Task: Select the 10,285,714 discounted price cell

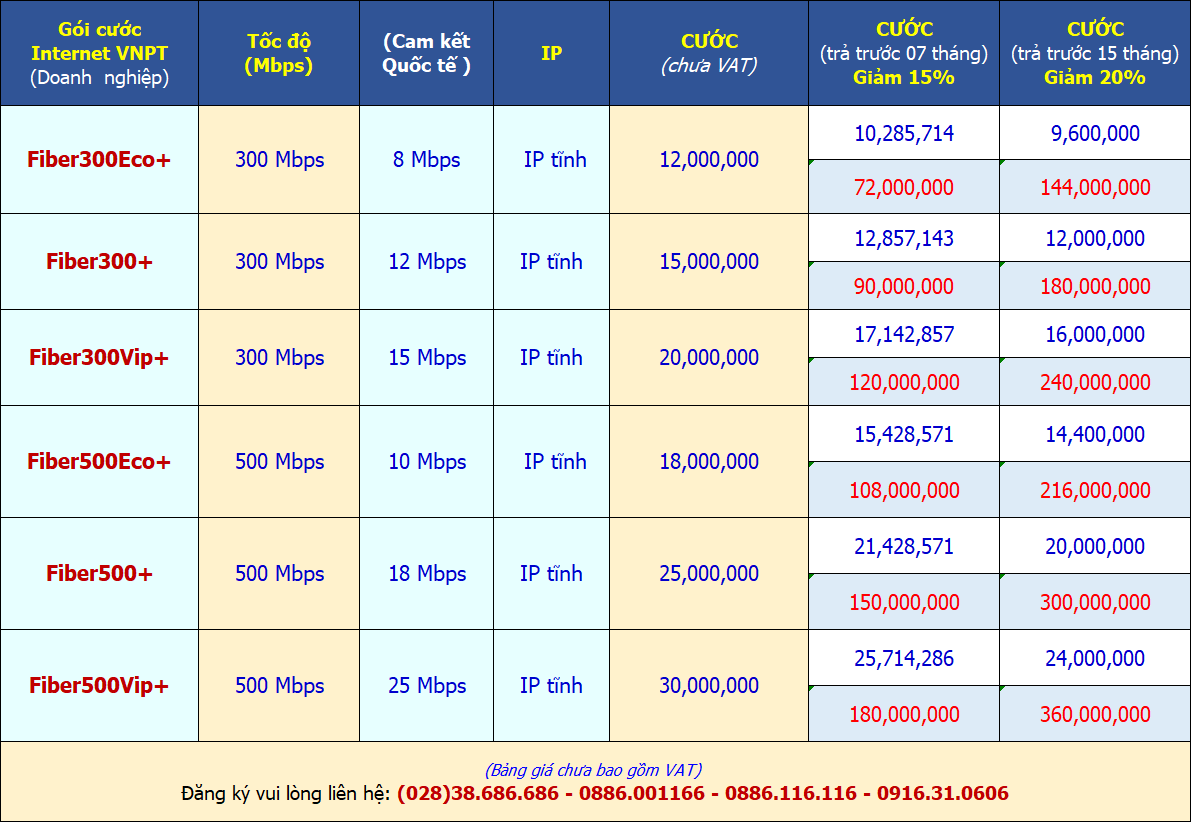Action: 904,133
